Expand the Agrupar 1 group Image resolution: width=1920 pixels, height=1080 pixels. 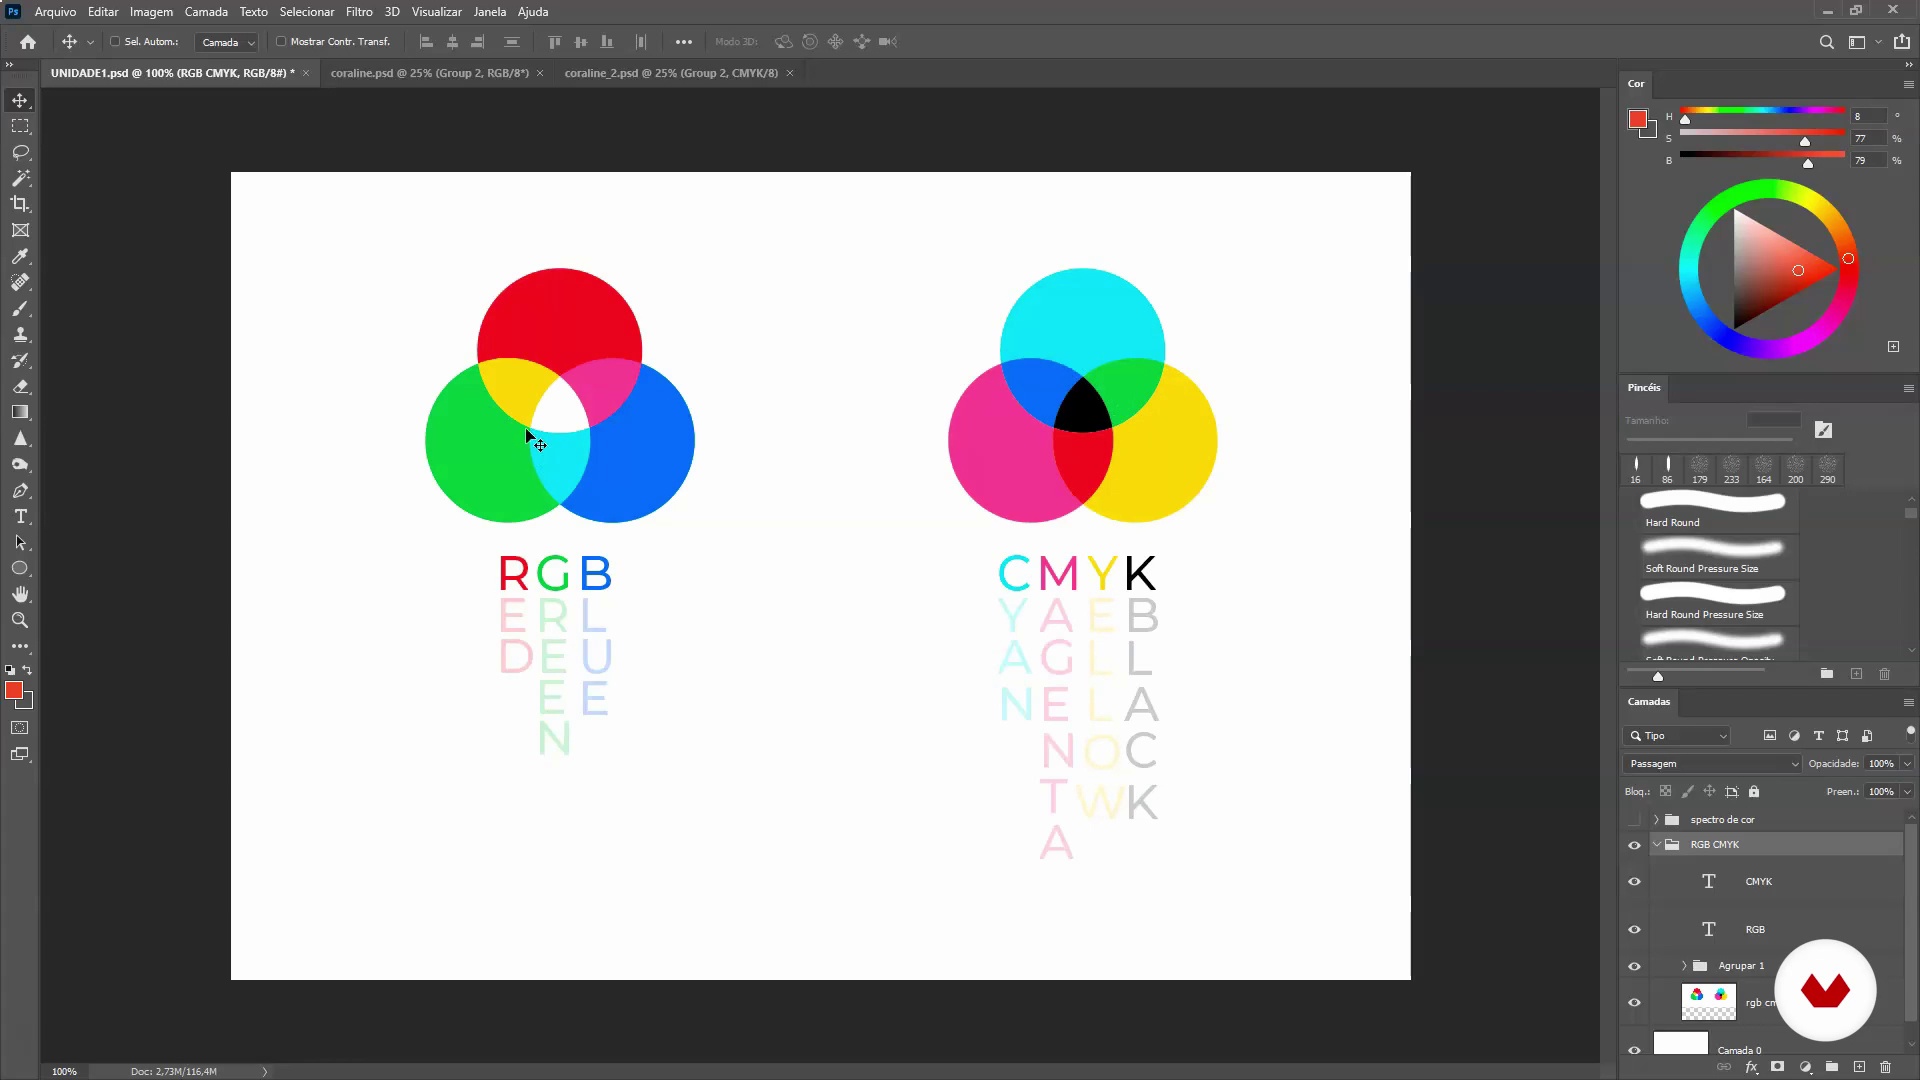(x=1684, y=967)
